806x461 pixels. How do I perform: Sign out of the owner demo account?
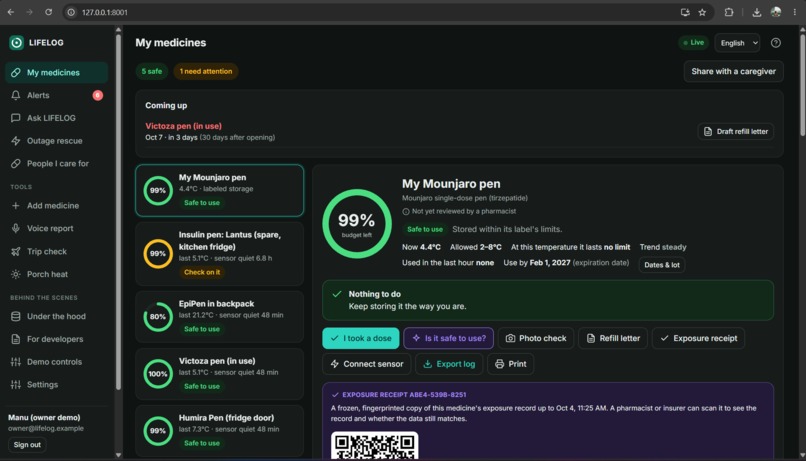(27, 445)
